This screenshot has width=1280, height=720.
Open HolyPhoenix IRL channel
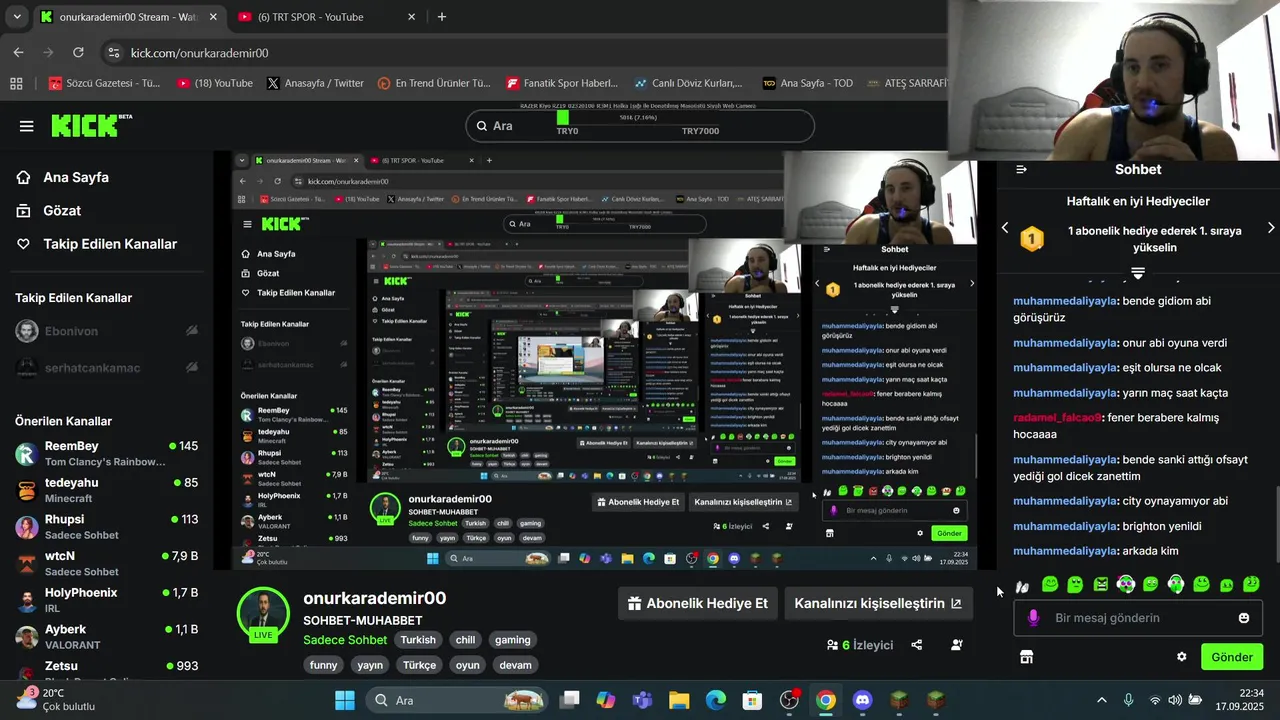pos(106,600)
